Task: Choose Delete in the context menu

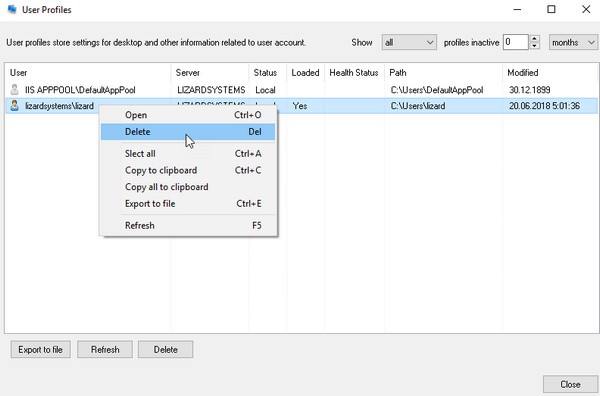Action: coord(188,132)
